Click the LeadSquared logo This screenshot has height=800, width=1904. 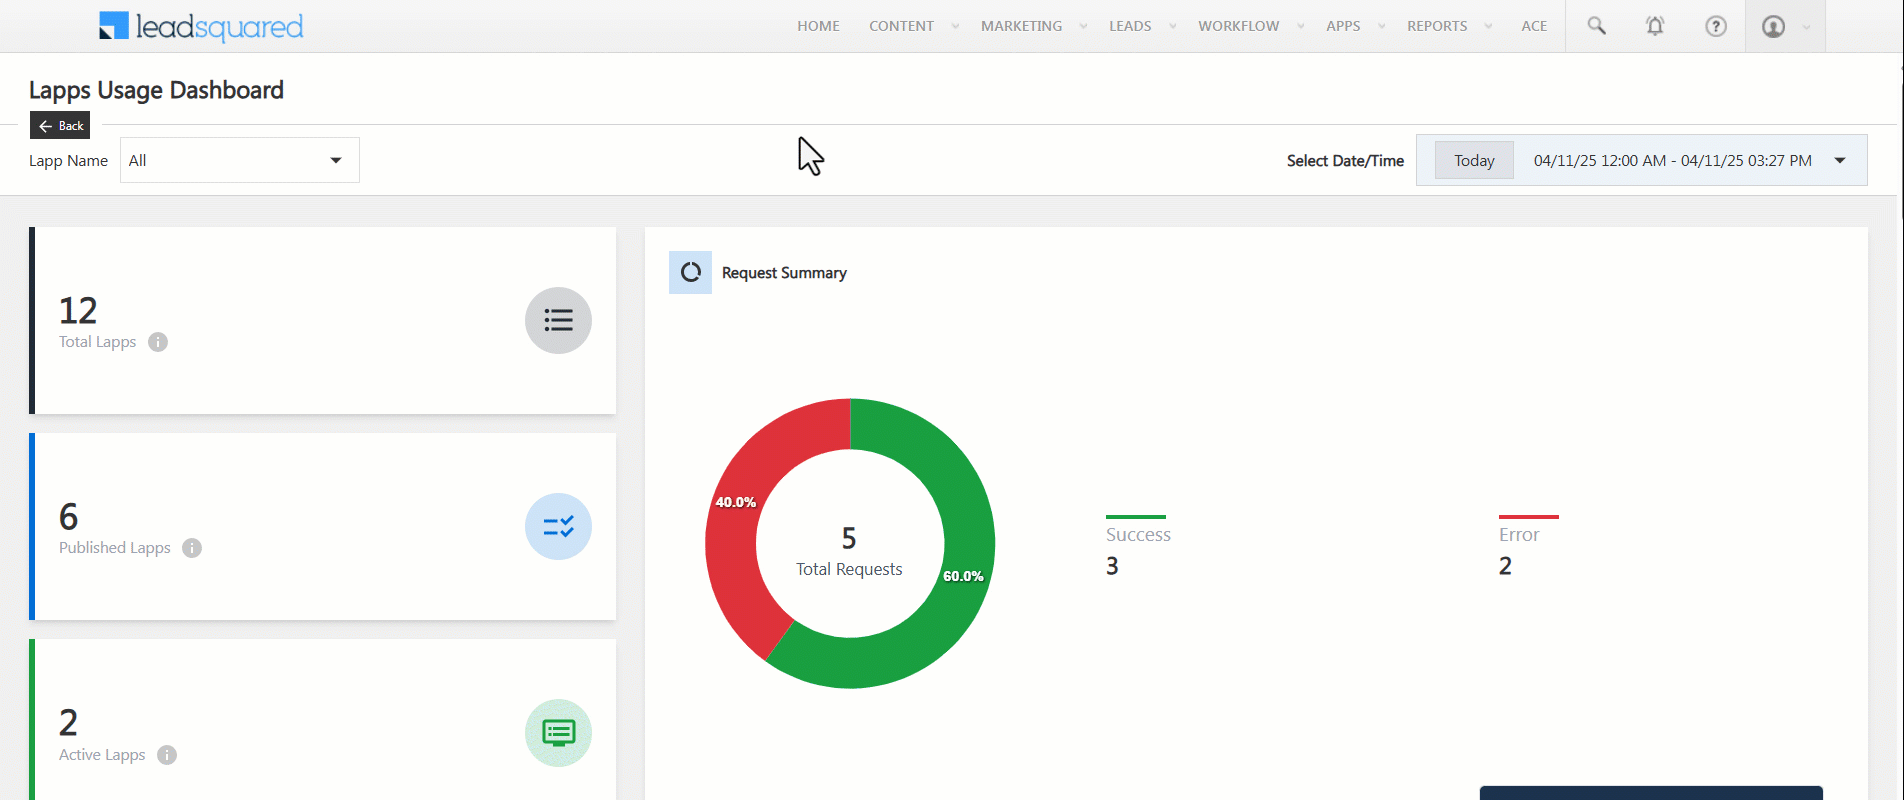(201, 26)
